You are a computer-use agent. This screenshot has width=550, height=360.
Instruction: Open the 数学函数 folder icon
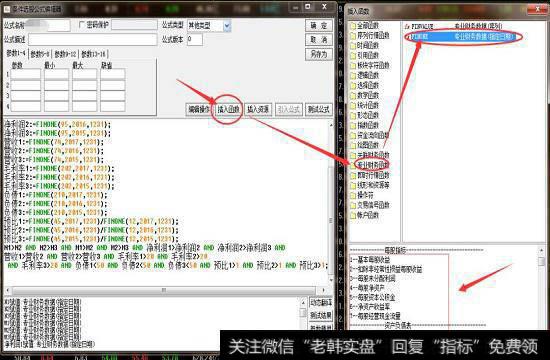click(353, 95)
